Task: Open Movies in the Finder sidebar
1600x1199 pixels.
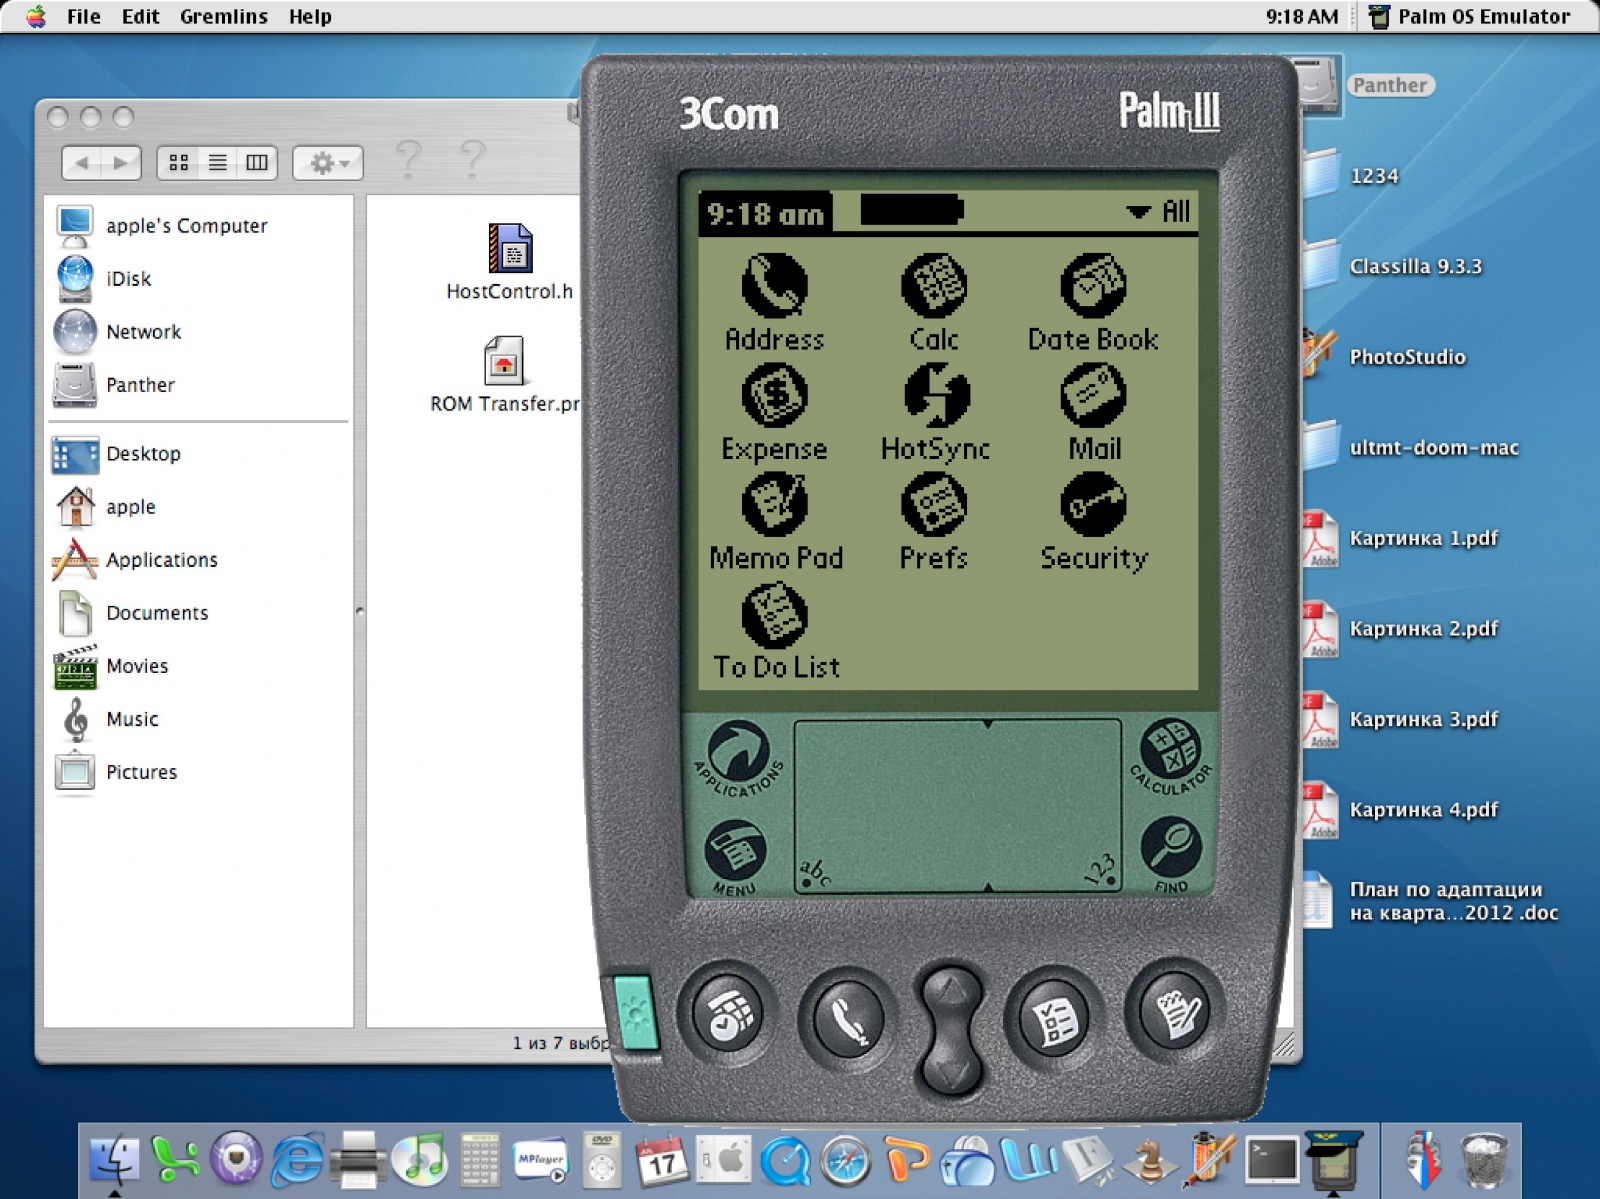Action: coord(111,666)
